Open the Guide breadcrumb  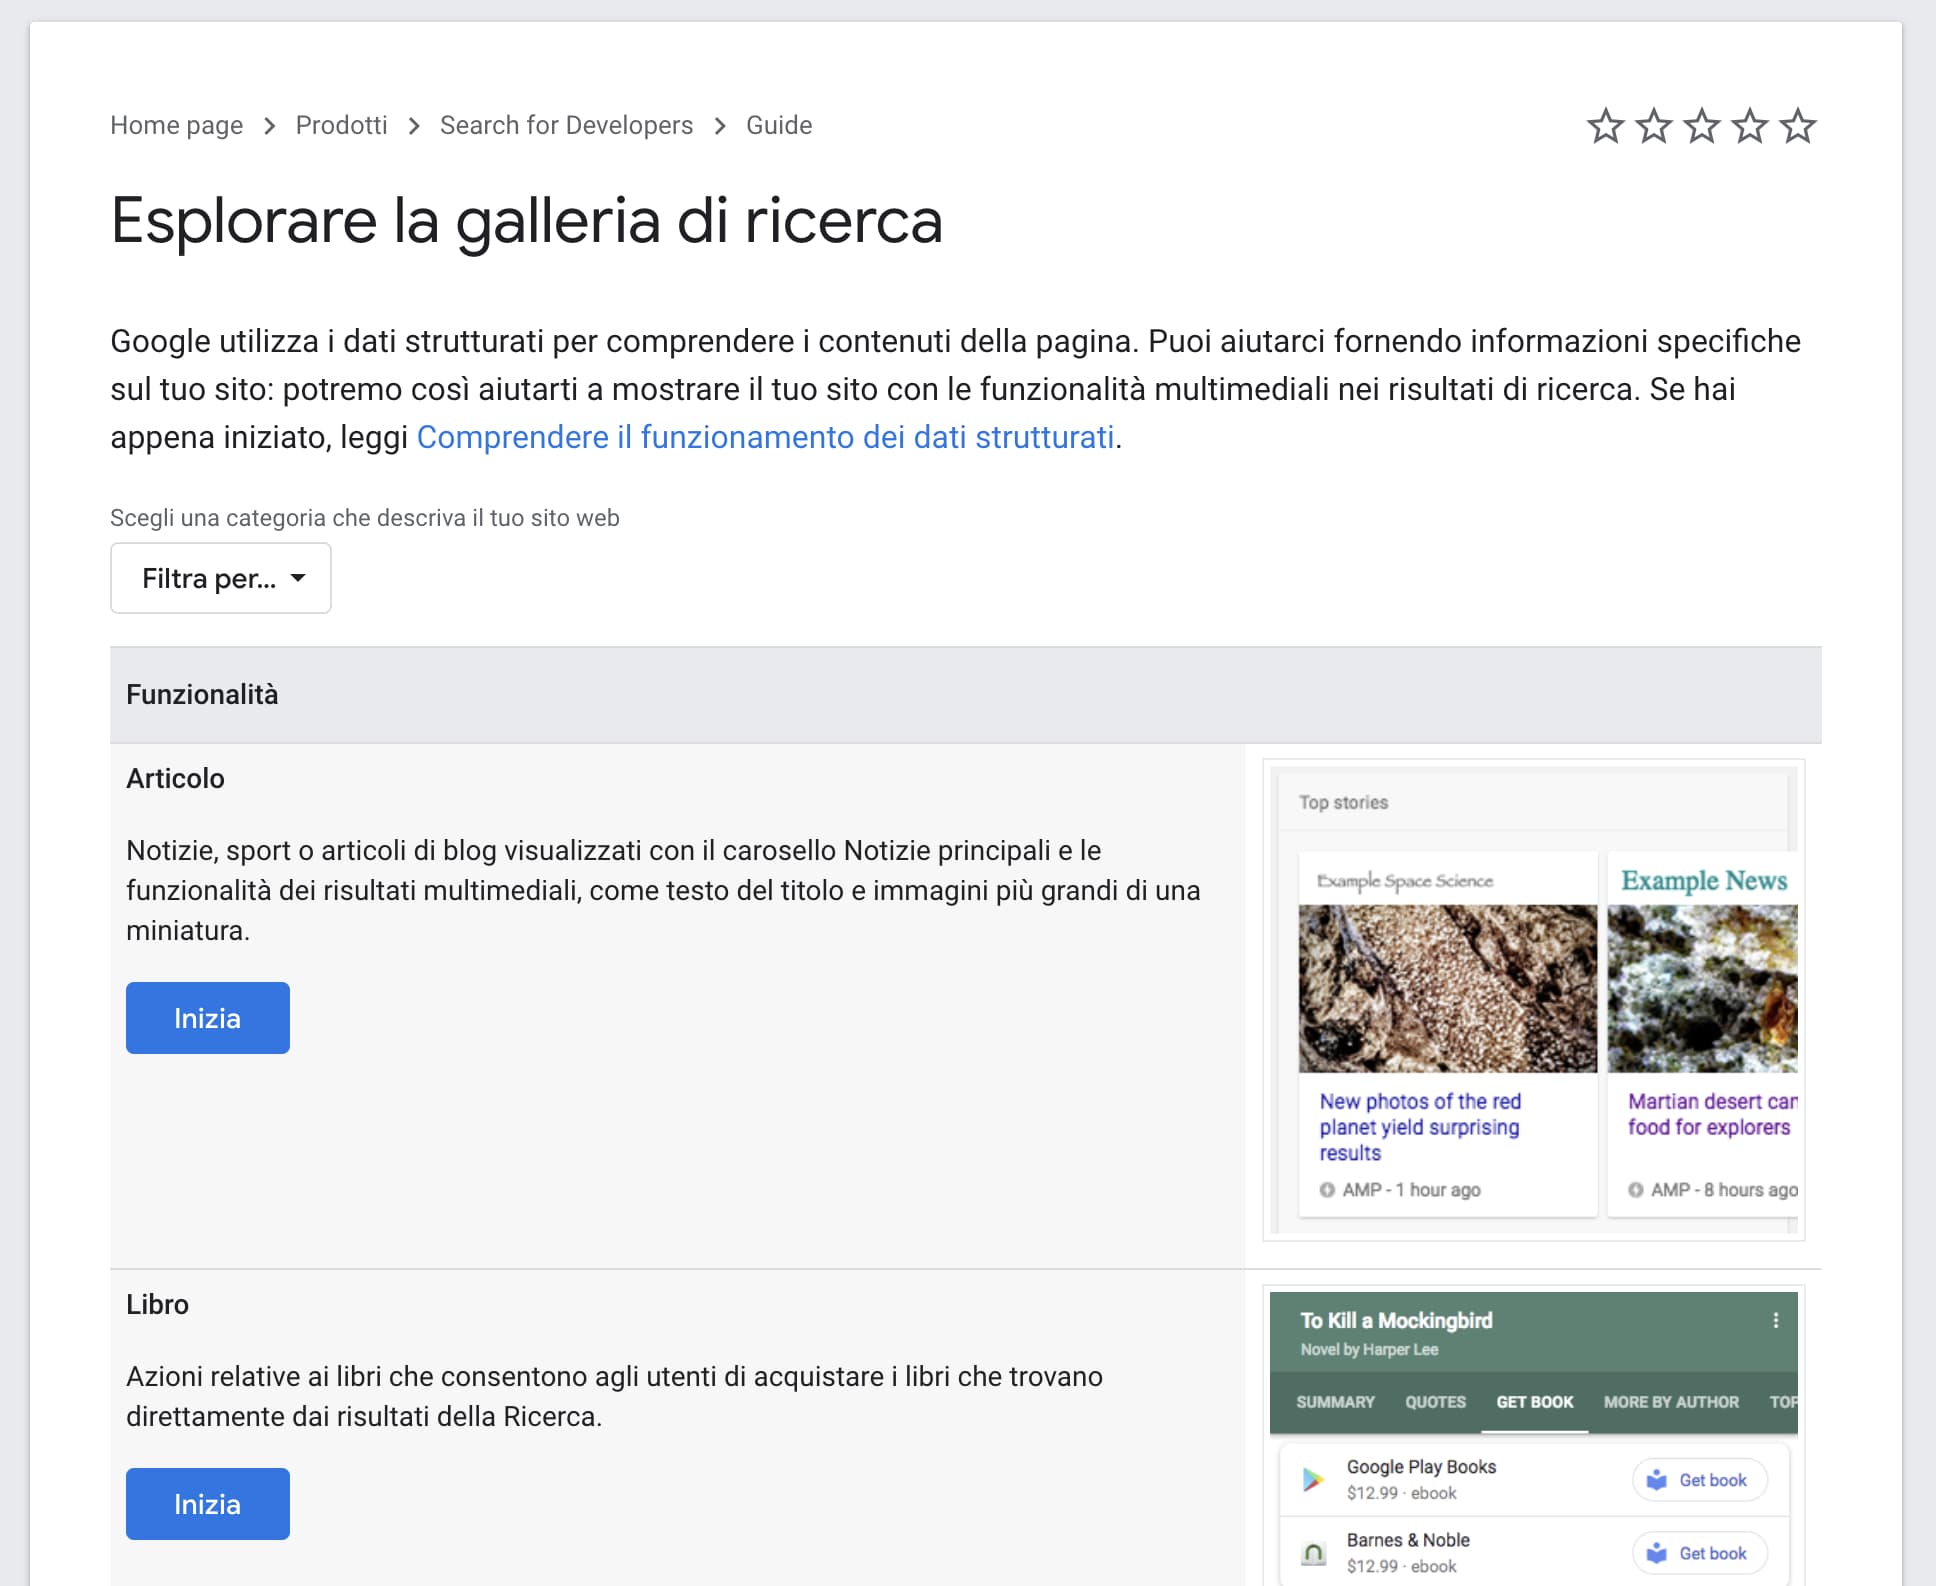(x=779, y=125)
